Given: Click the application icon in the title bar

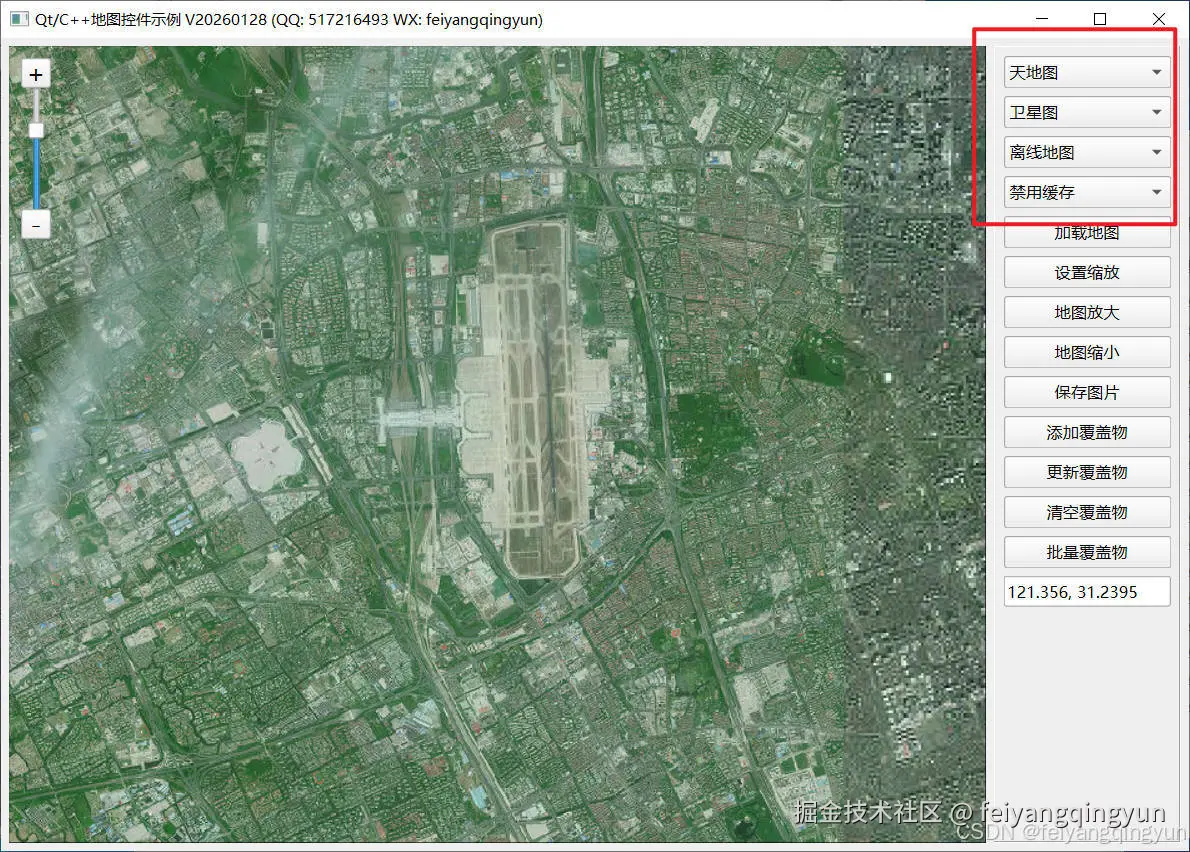Looking at the screenshot, I should (19, 20).
